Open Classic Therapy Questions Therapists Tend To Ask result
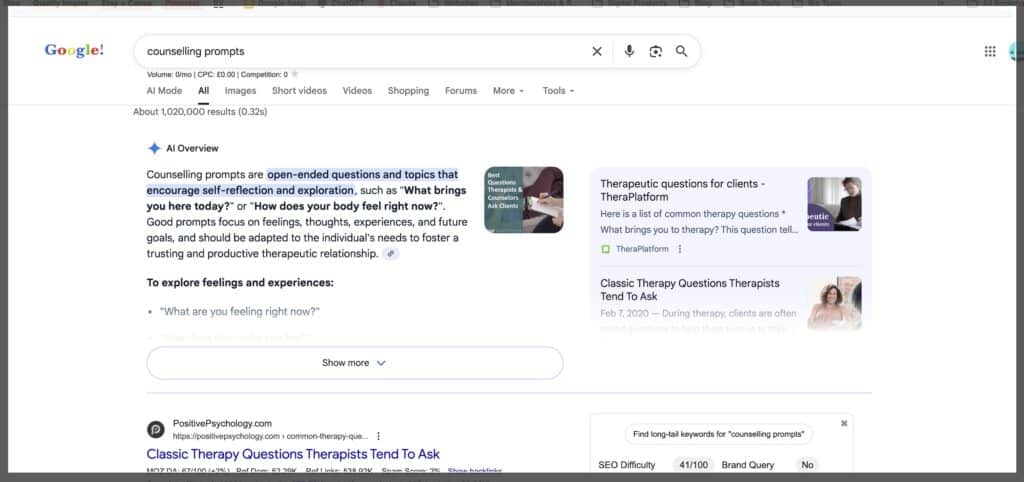 click(293, 454)
